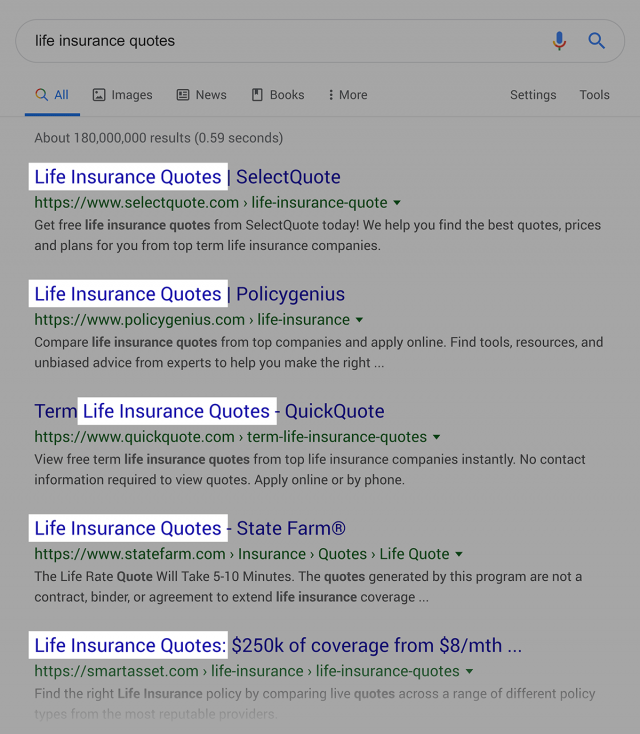Click the About 180,000,000 results text
The image size is (640, 734).
(159, 138)
